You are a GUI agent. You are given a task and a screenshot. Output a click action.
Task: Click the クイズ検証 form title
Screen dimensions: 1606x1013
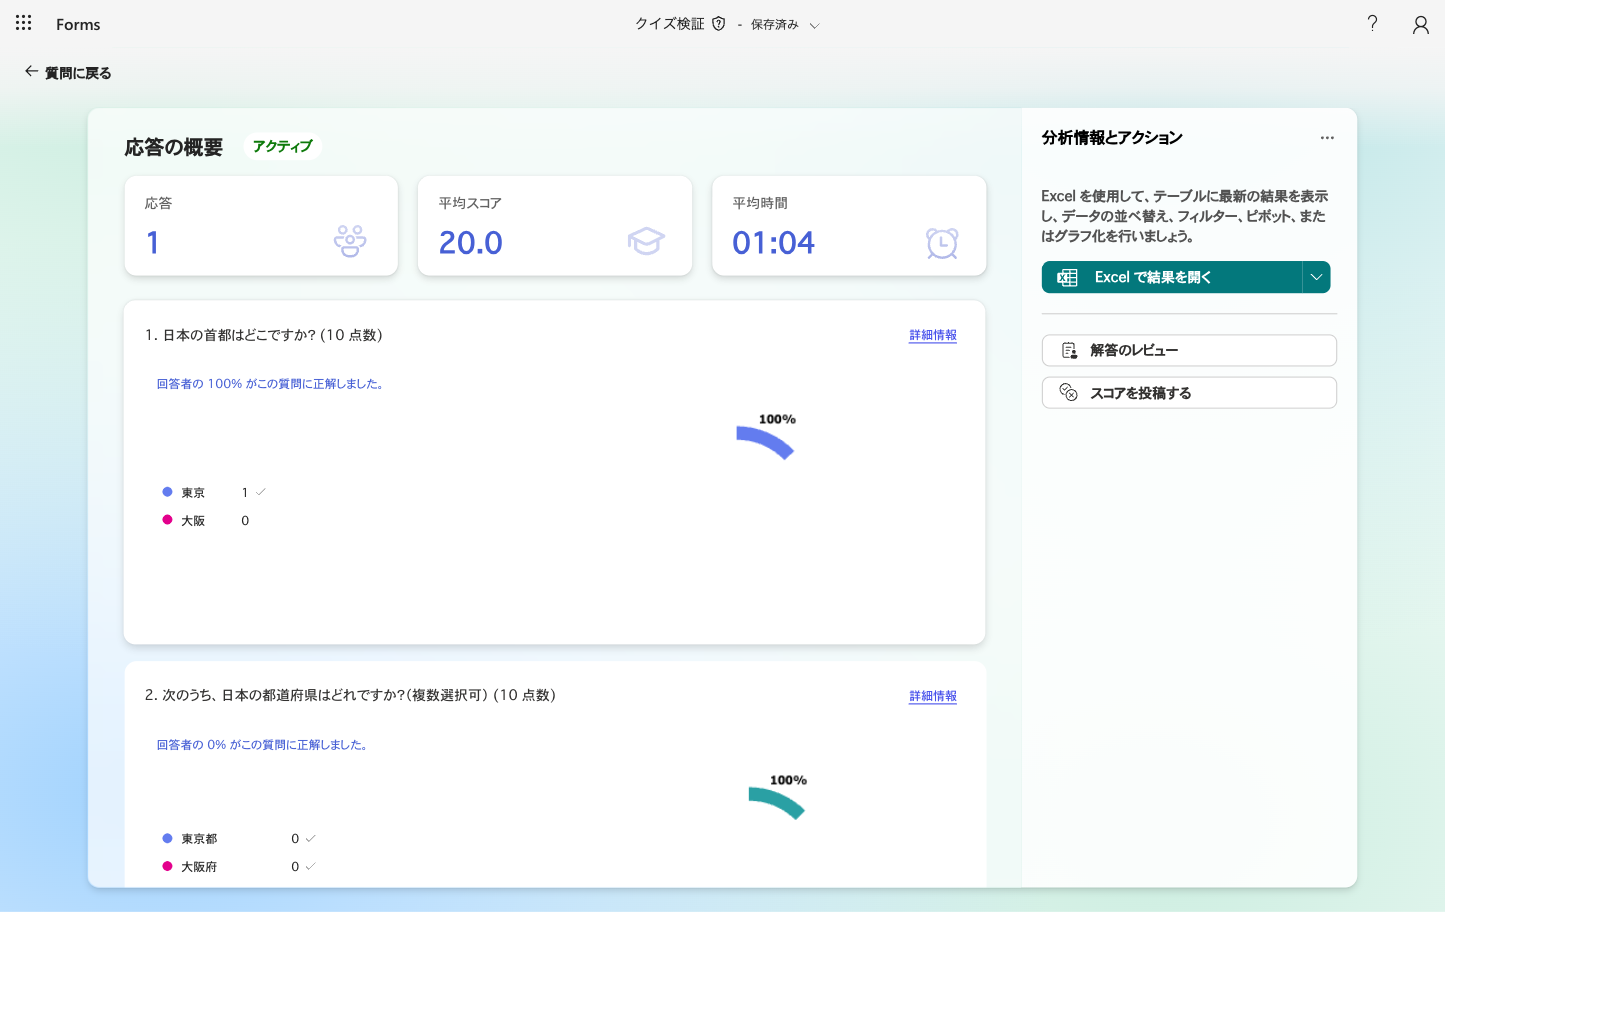[670, 24]
